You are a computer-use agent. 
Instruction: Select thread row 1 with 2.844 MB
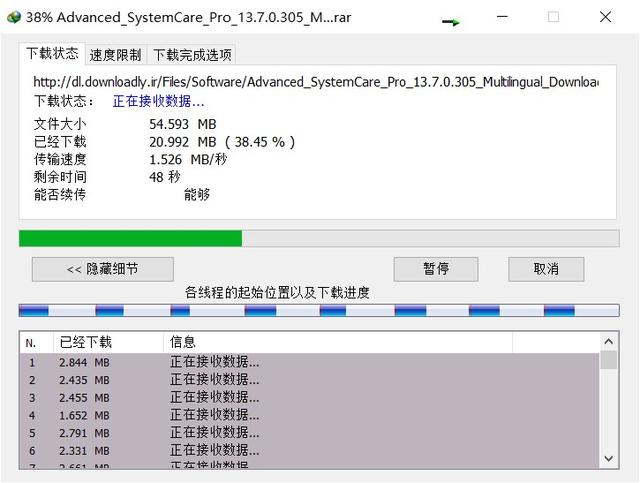(309, 362)
